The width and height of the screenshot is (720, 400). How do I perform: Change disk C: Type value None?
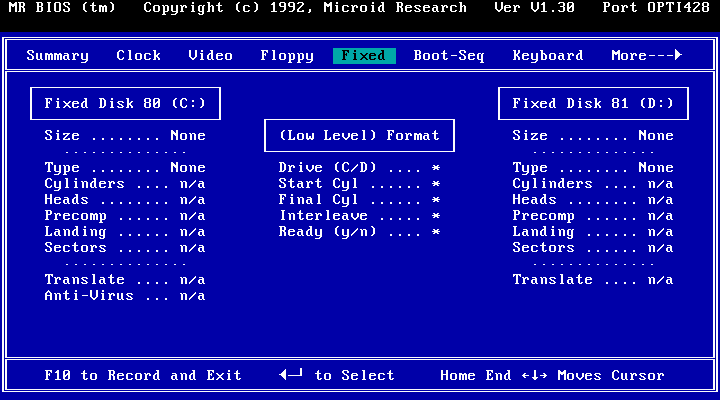click(x=187, y=168)
